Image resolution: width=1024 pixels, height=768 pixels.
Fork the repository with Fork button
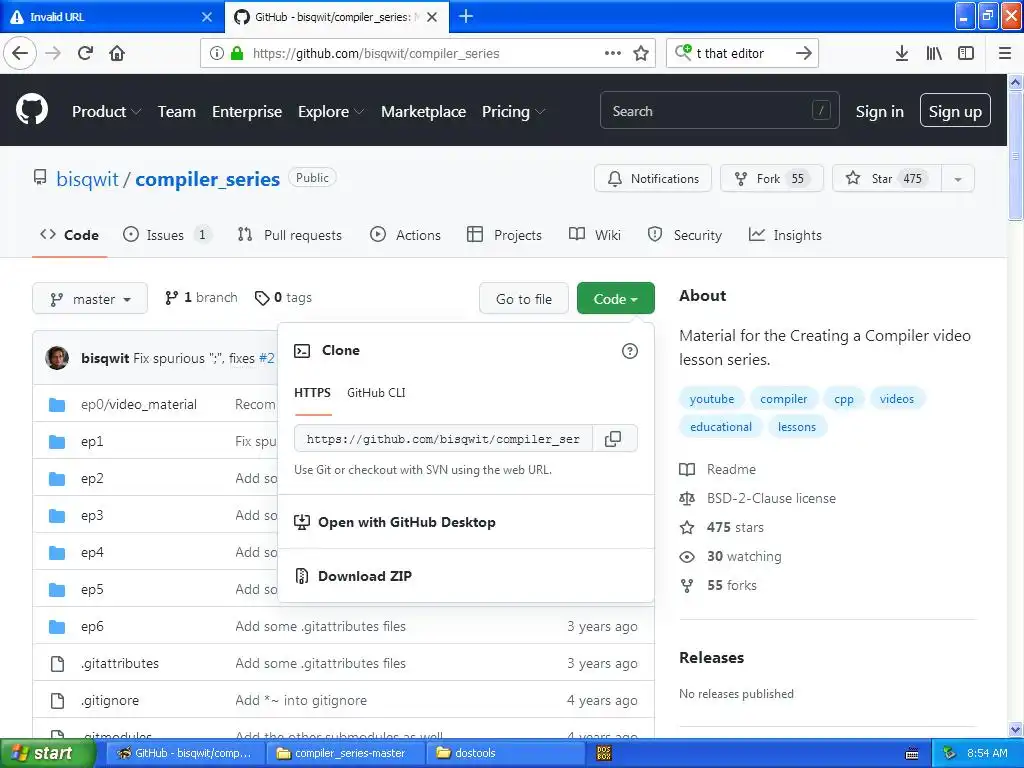click(x=771, y=178)
